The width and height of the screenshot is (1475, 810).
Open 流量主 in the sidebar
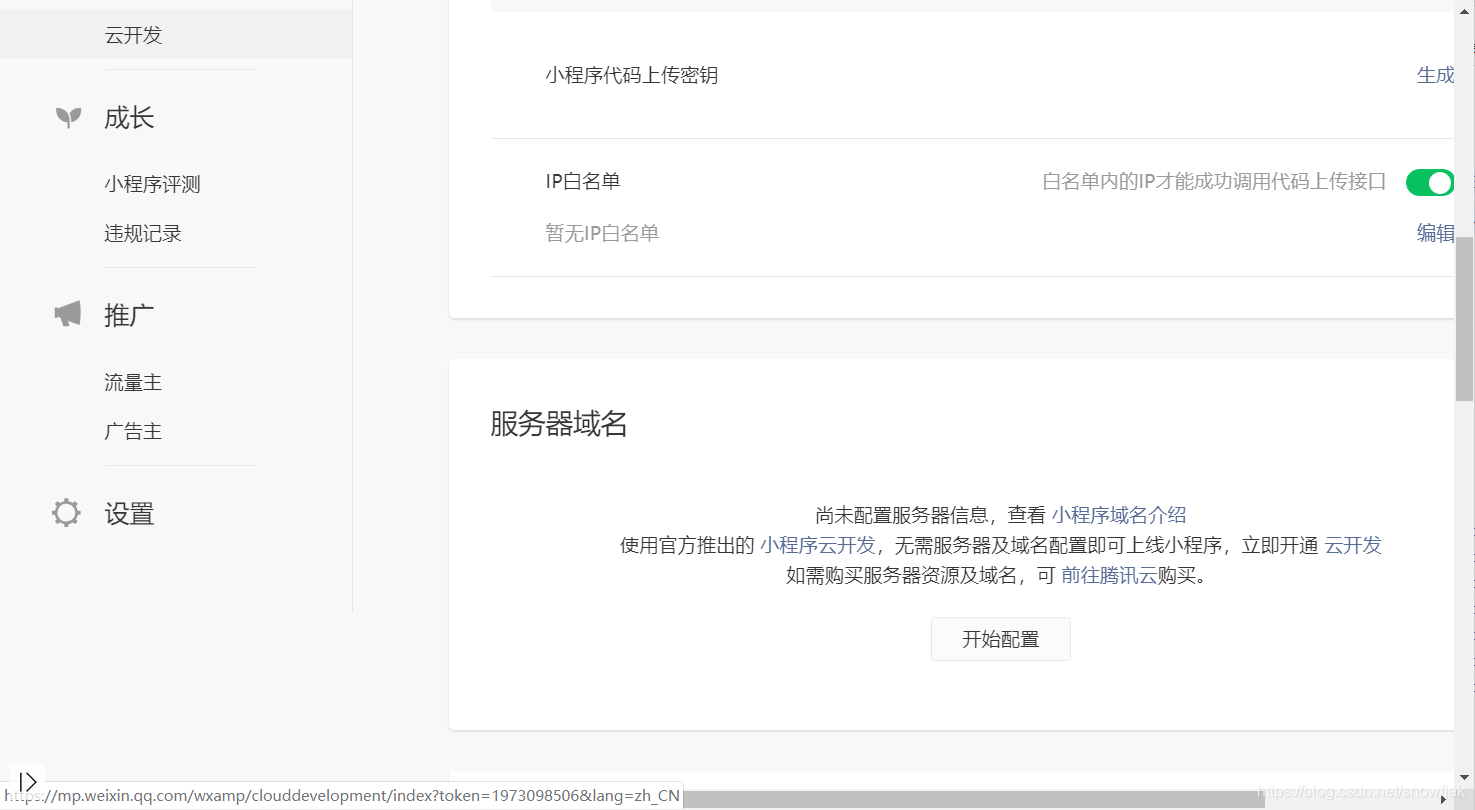coord(133,382)
